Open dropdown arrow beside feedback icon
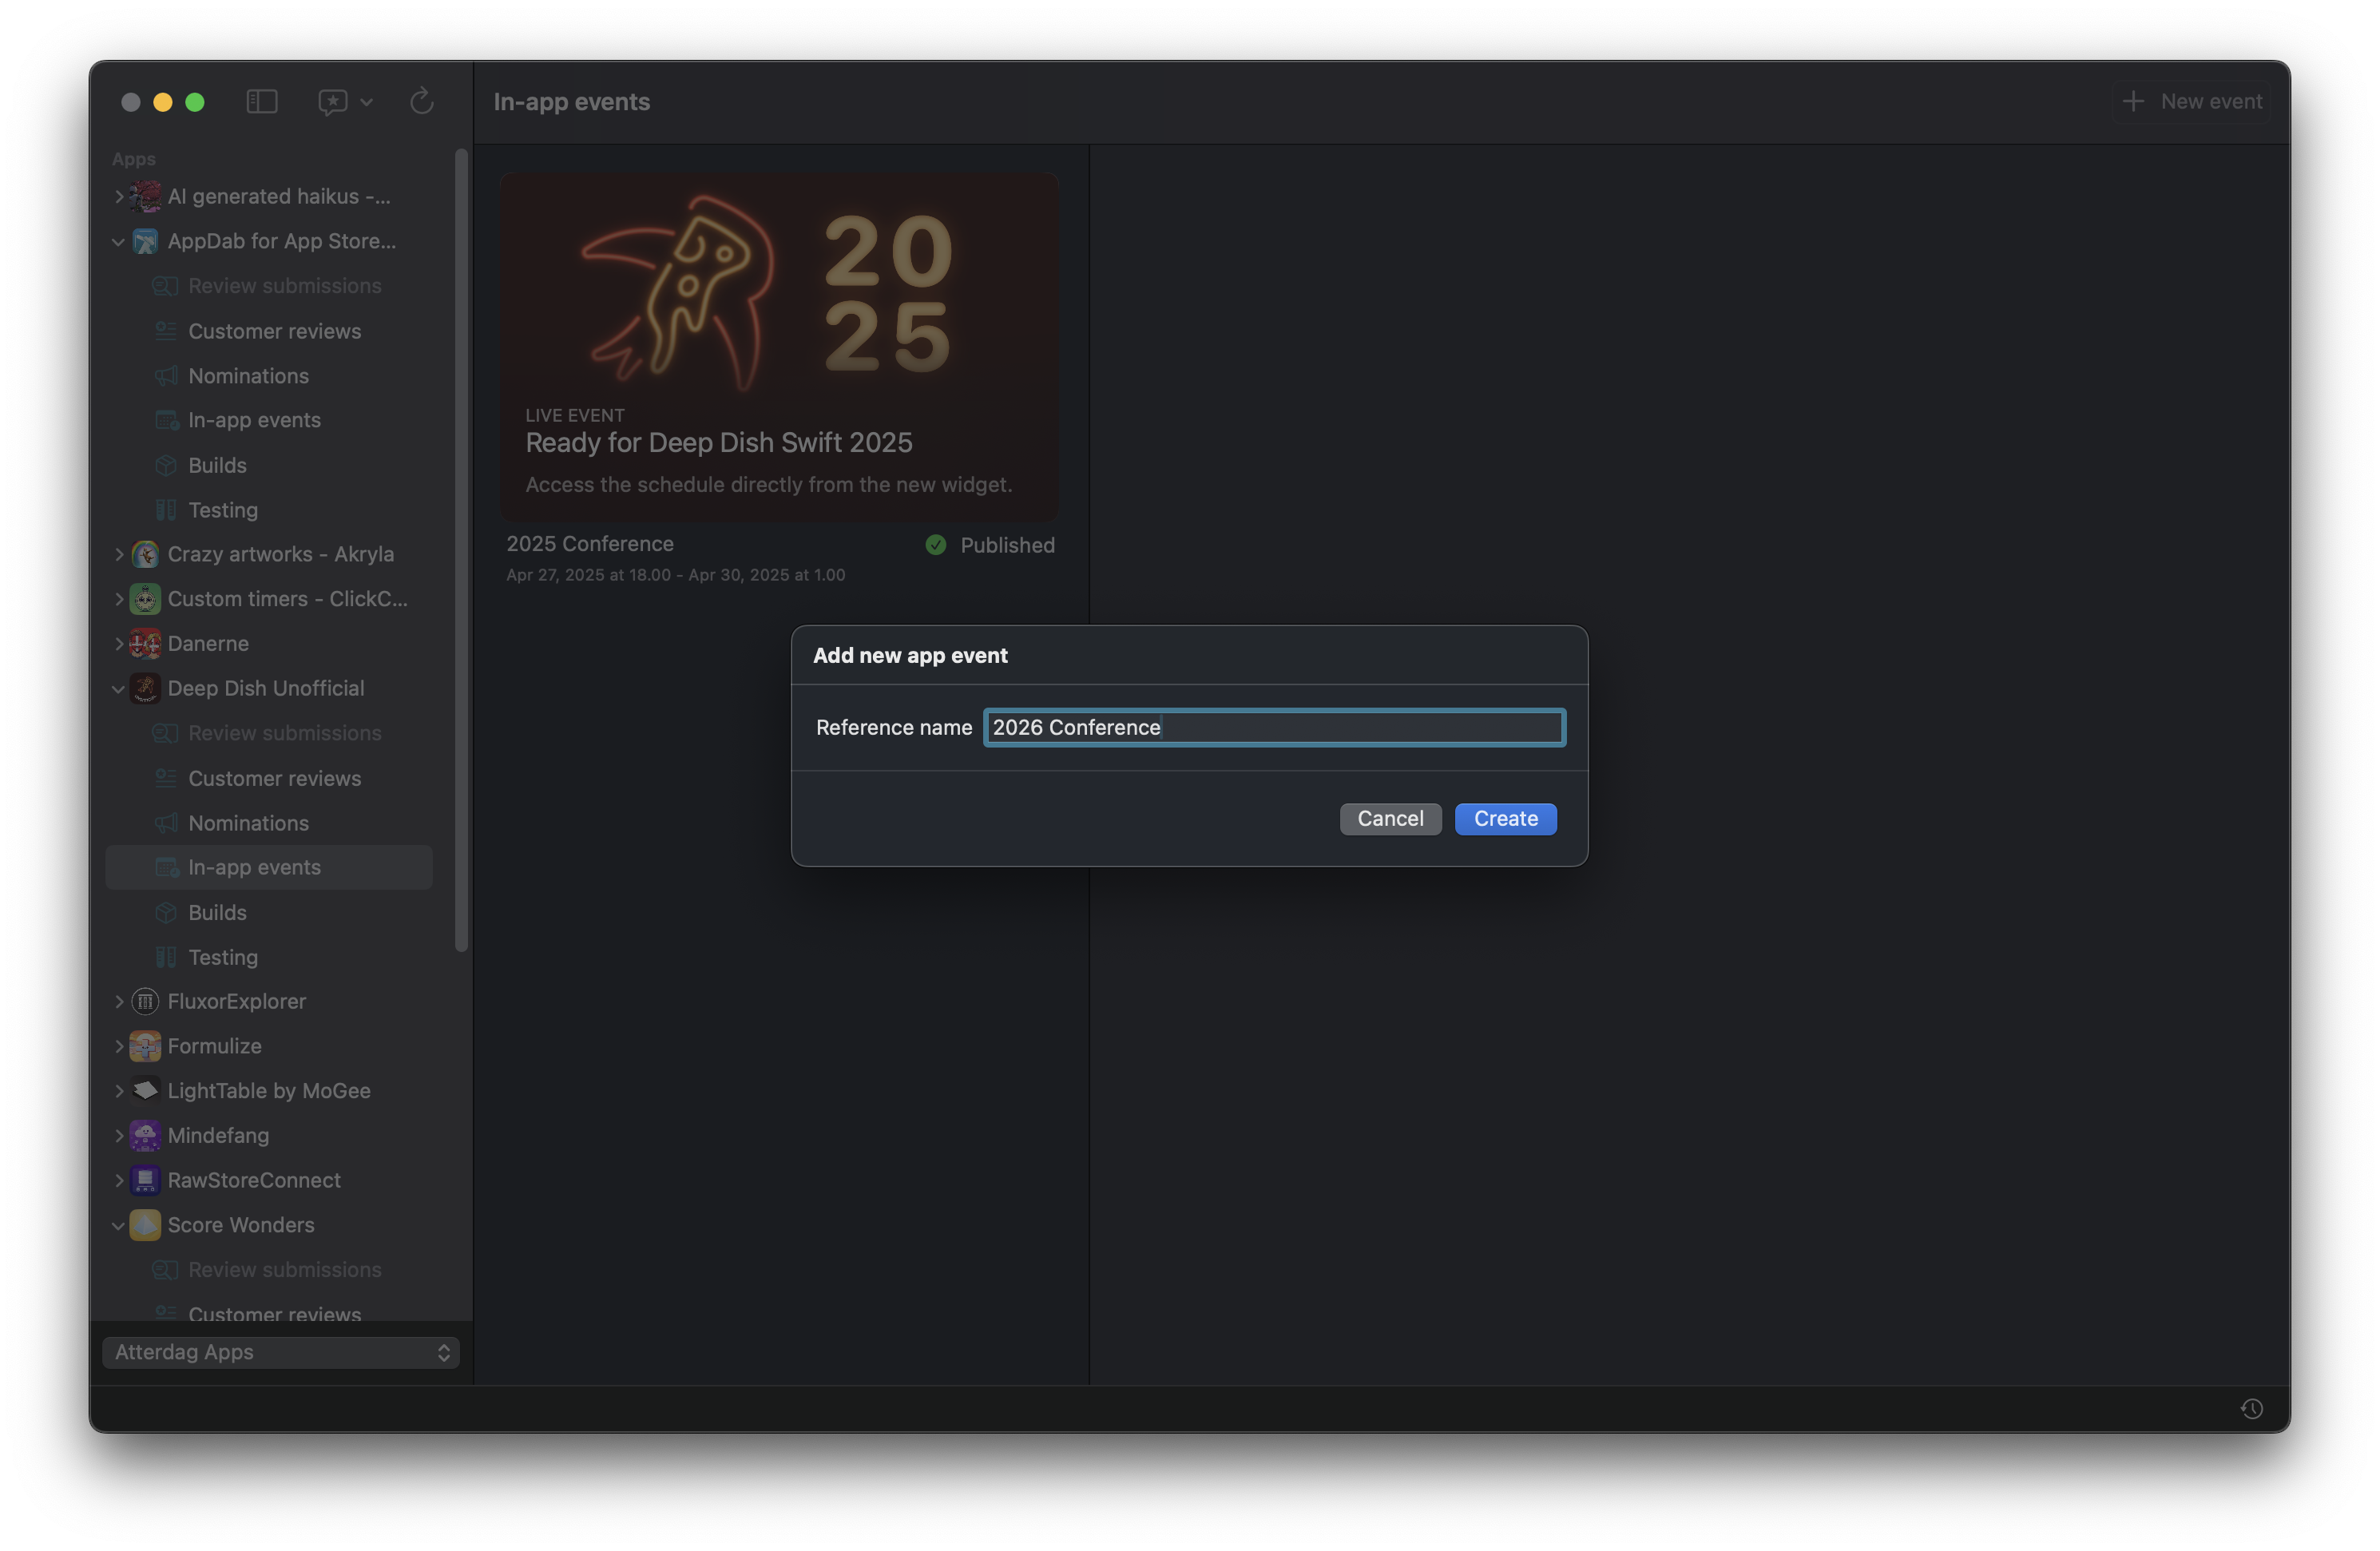The height and width of the screenshot is (1551, 2380). click(366, 102)
